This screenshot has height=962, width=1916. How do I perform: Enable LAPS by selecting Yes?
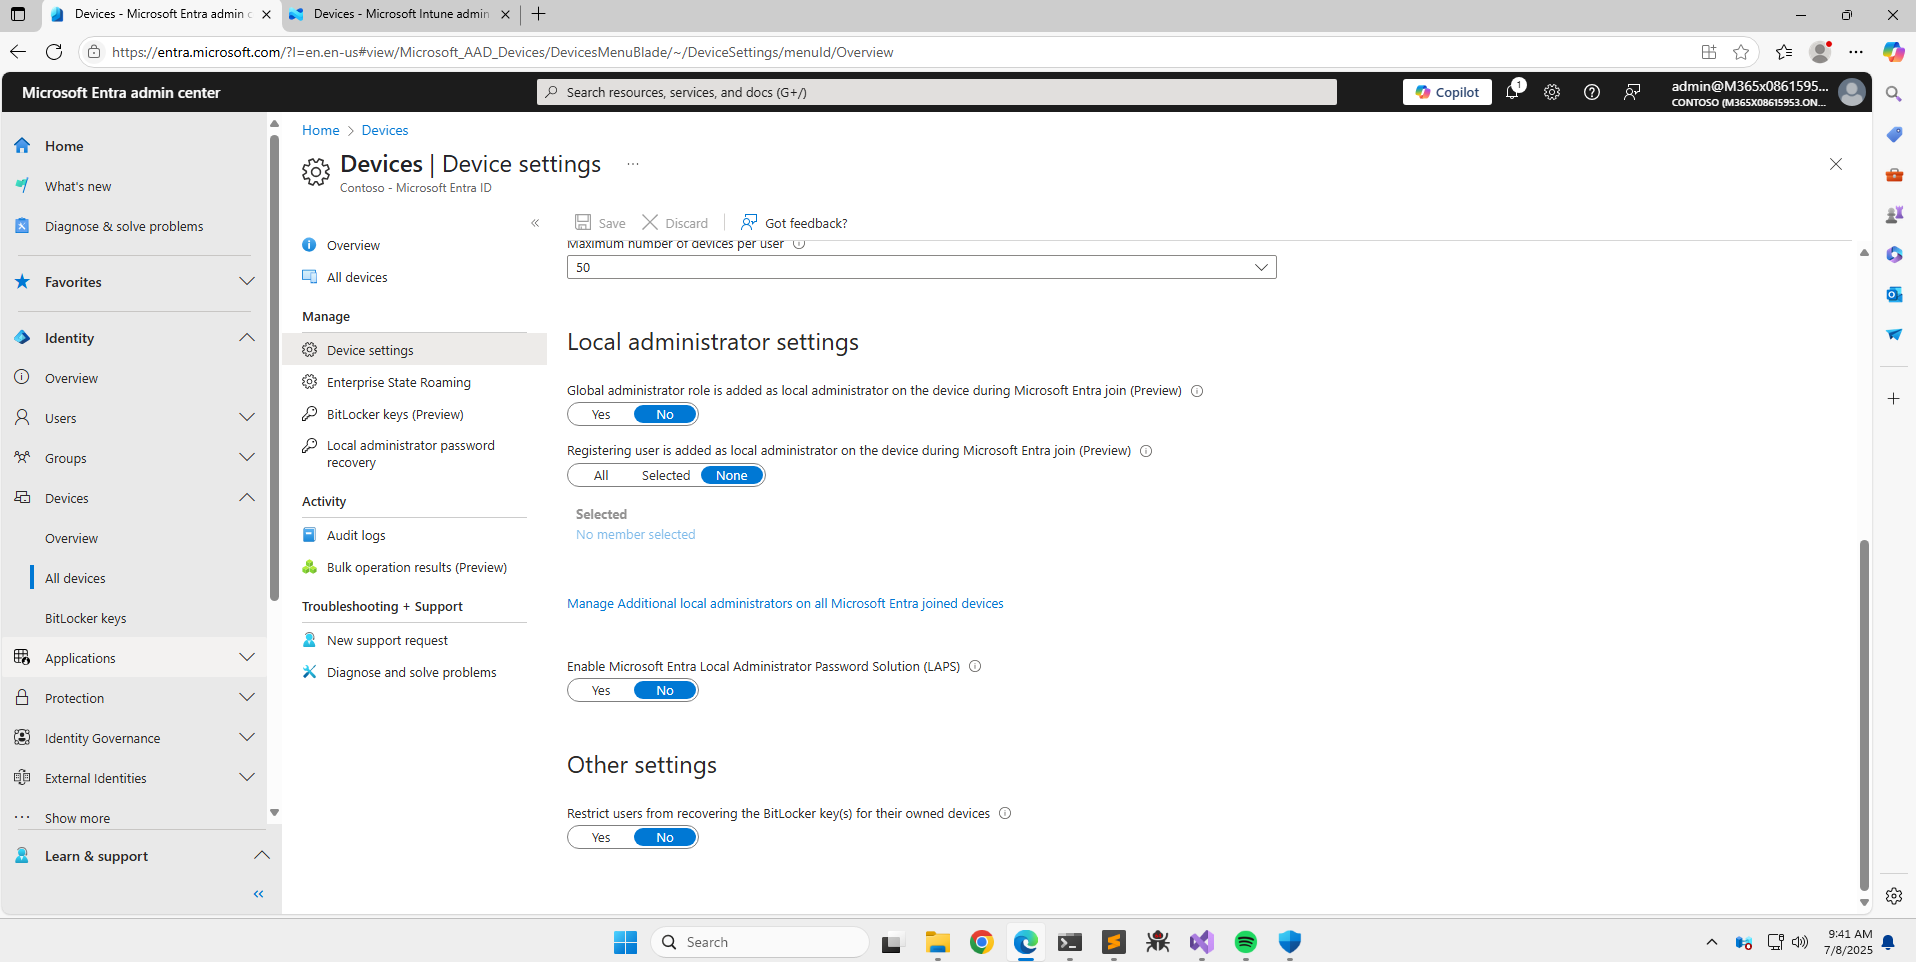[x=601, y=691]
